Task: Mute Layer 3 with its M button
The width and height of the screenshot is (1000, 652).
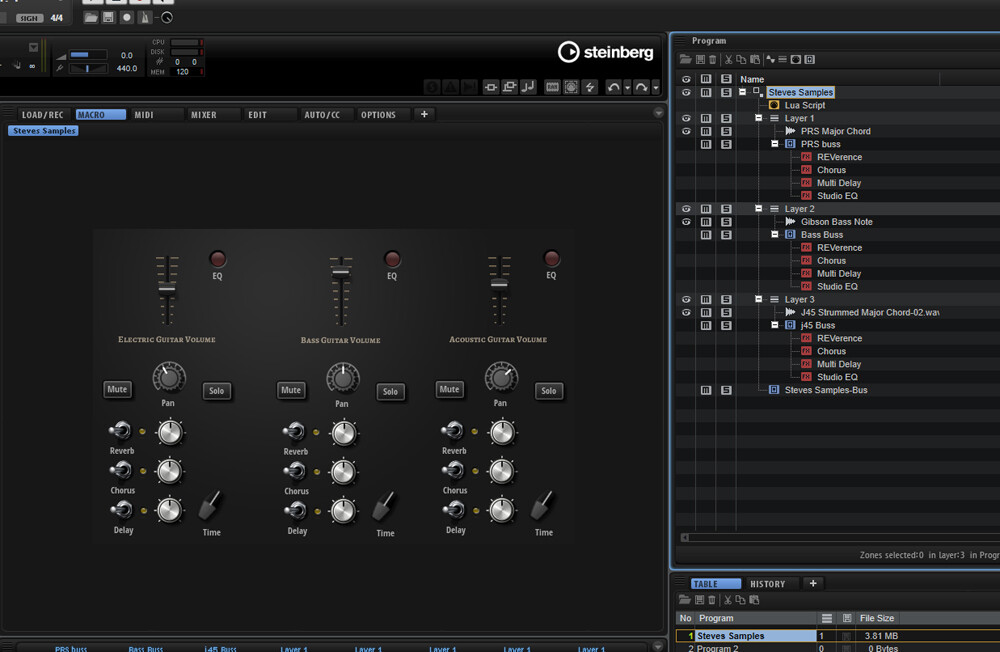Action: click(x=706, y=299)
